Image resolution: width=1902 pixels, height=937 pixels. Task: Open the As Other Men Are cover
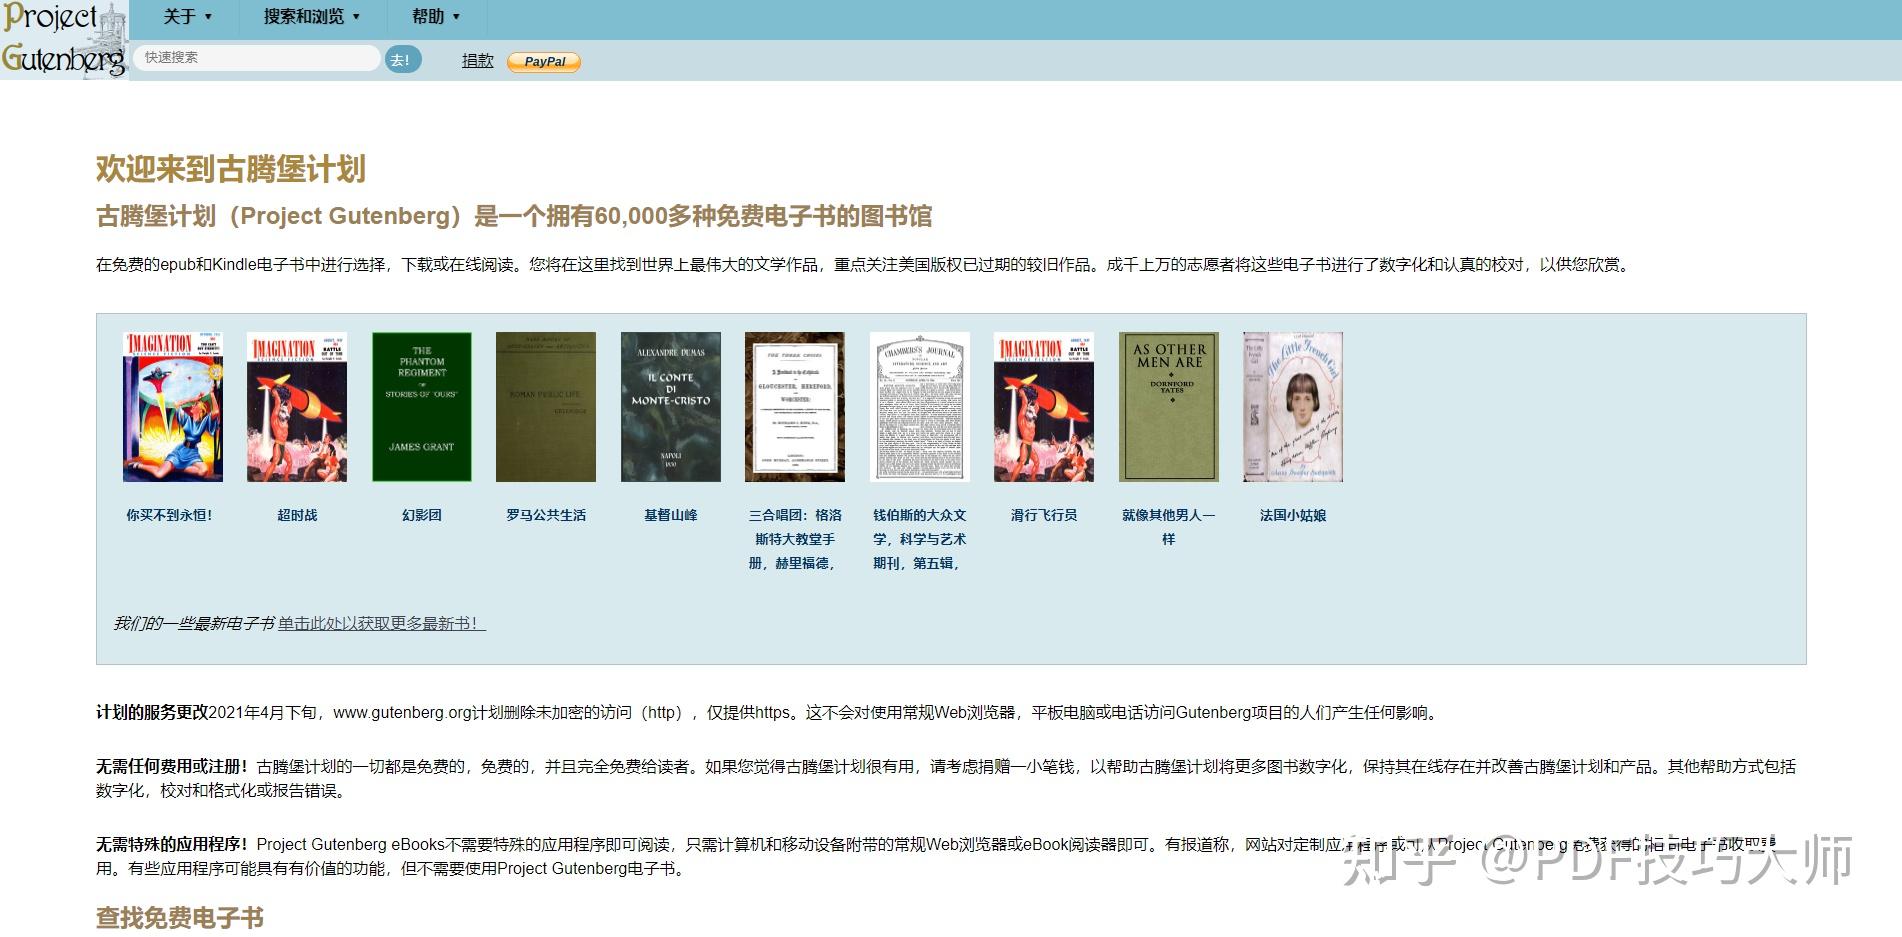1169,407
